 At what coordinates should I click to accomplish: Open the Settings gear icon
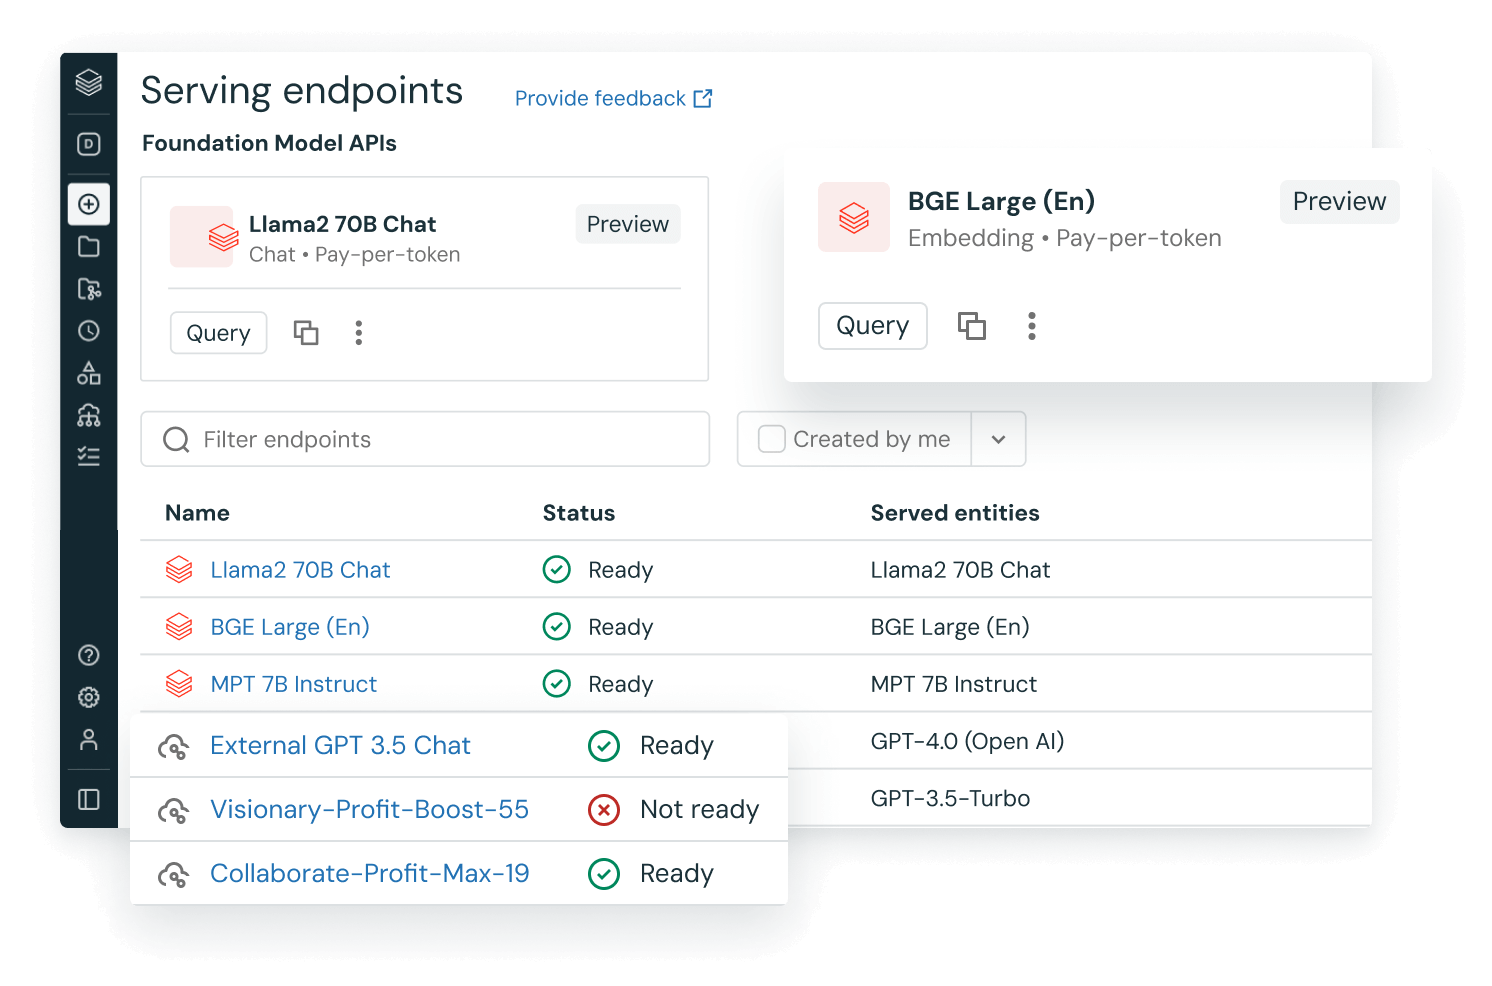[89, 697]
